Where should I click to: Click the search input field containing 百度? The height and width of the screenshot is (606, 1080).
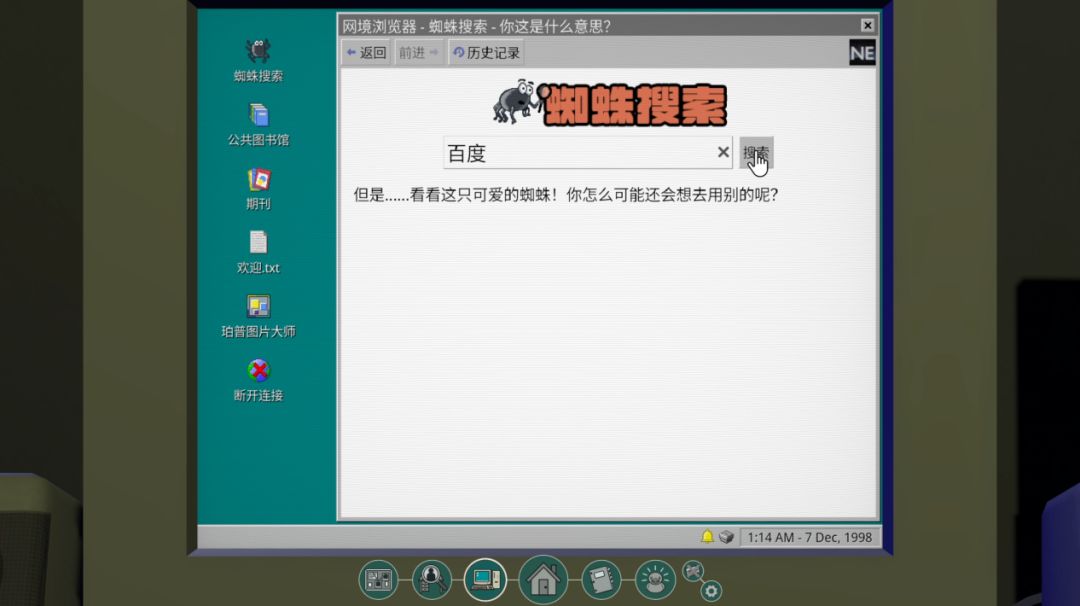(588, 153)
